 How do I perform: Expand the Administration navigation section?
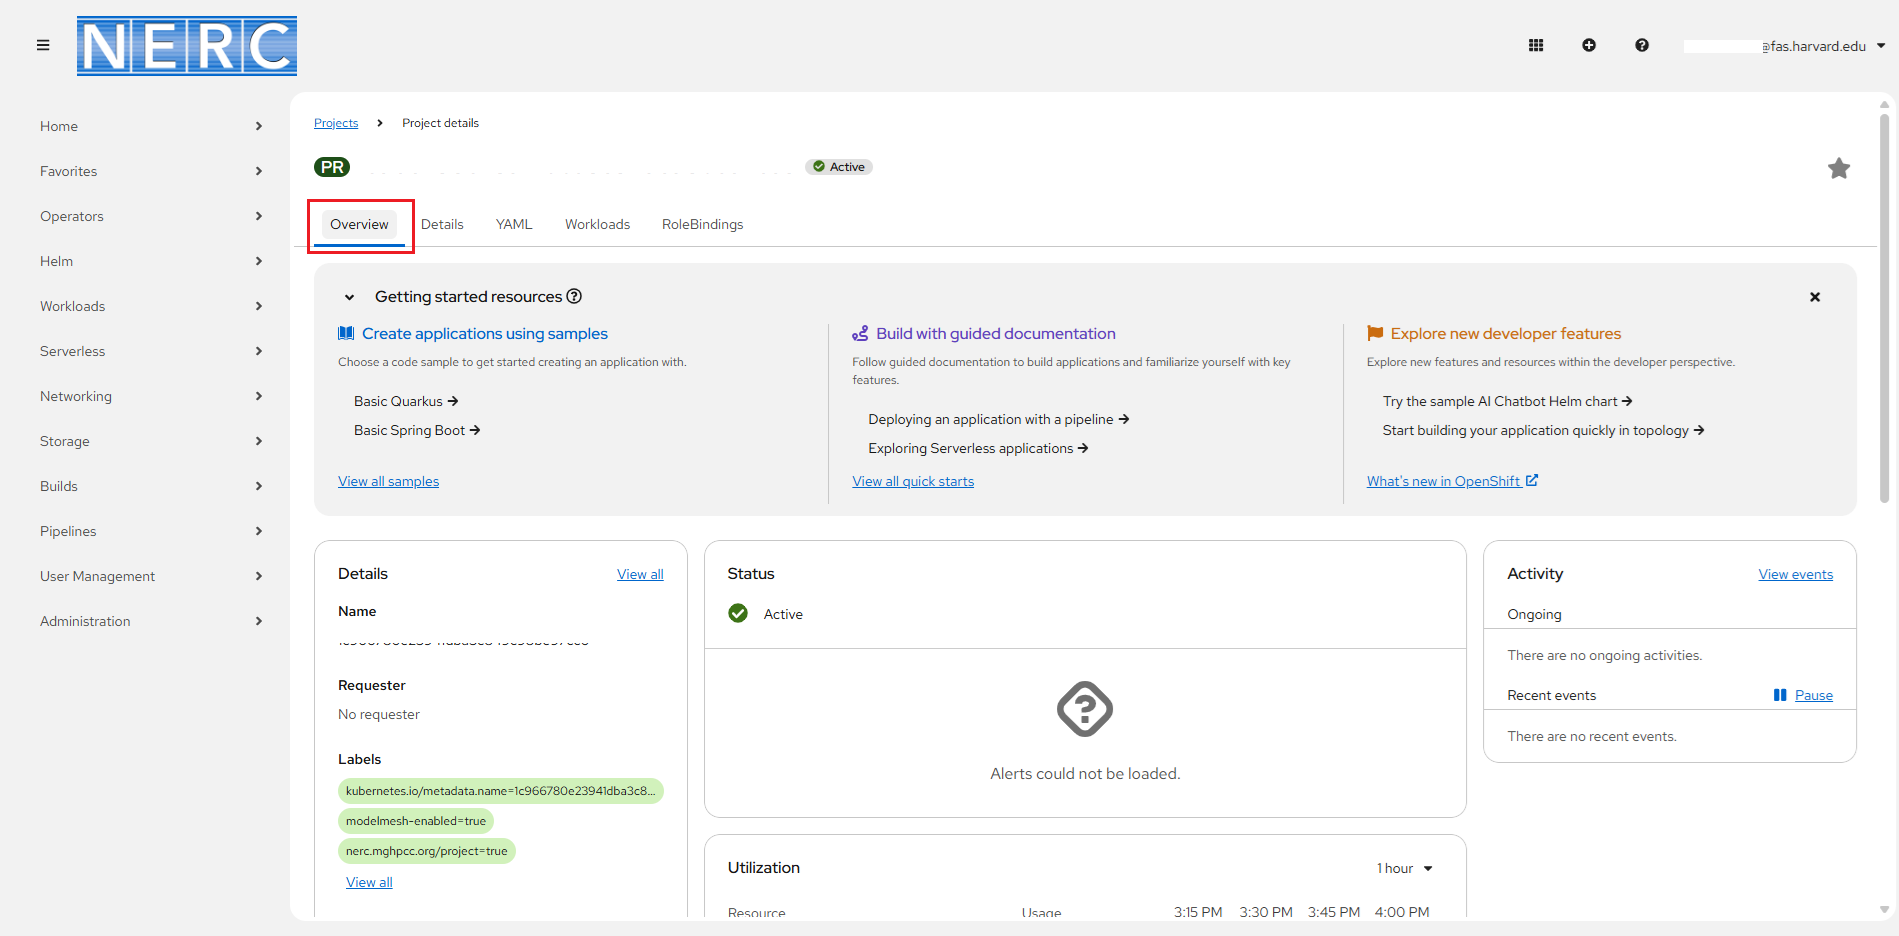click(x=150, y=621)
